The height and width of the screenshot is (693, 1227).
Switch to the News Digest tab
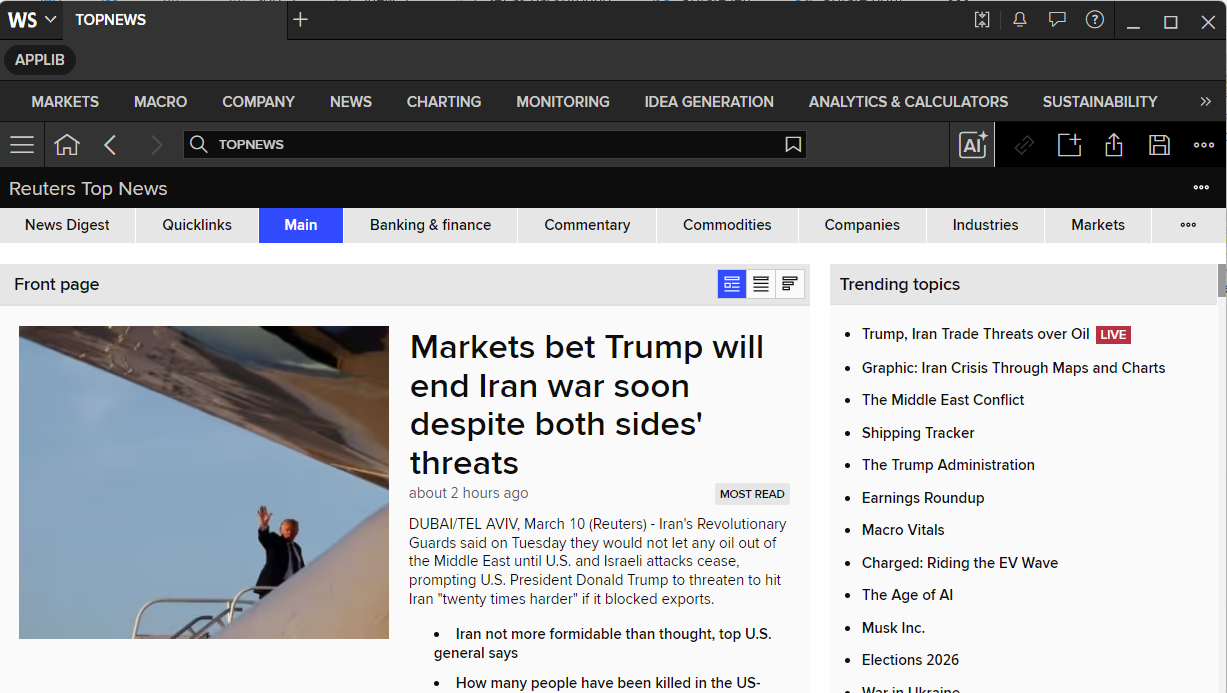click(68, 225)
